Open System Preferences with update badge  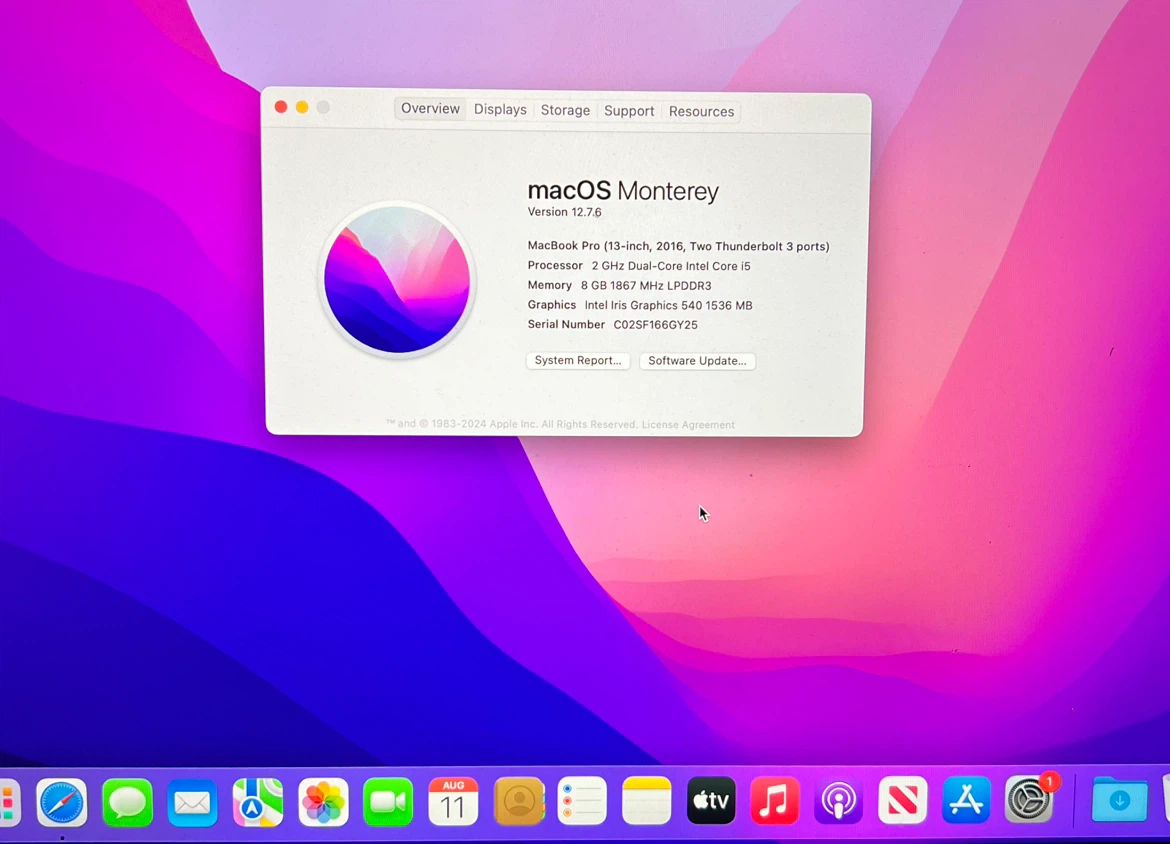(1030, 798)
